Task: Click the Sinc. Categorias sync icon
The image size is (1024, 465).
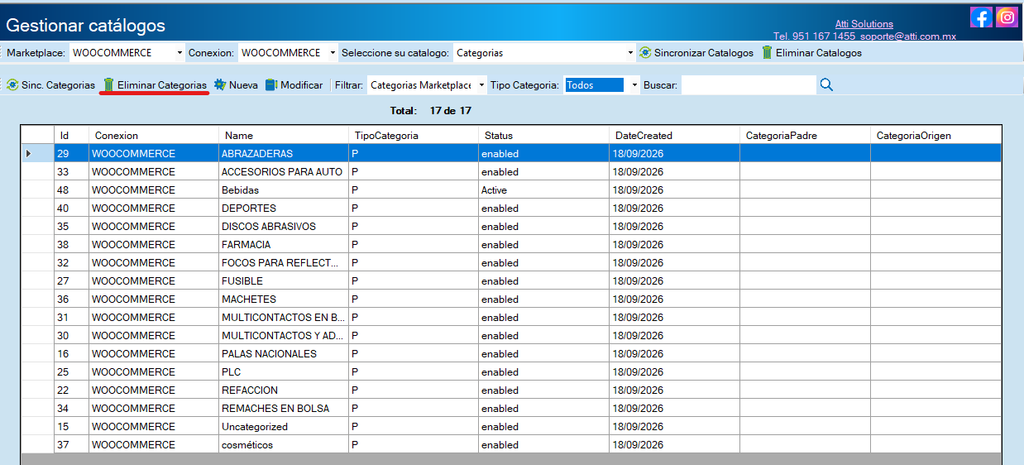Action: pyautogui.click(x=12, y=85)
